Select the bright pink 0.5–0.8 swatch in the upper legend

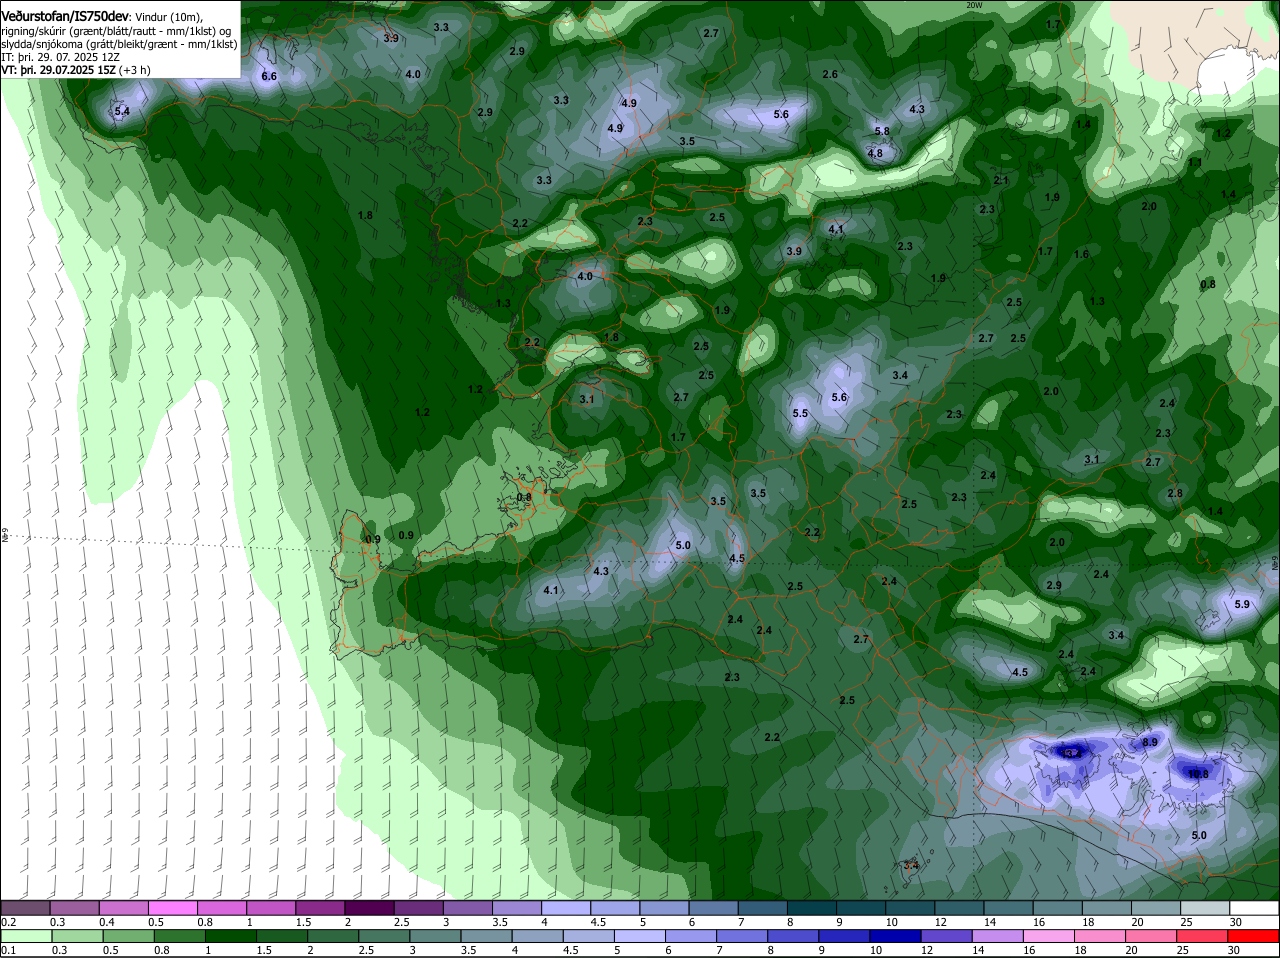click(x=172, y=908)
